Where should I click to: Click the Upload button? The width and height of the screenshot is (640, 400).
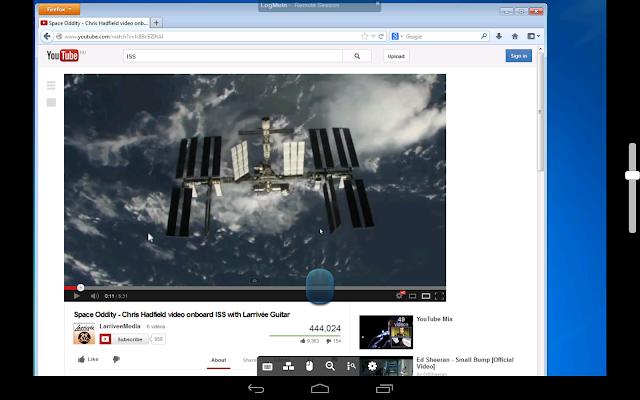(396, 56)
